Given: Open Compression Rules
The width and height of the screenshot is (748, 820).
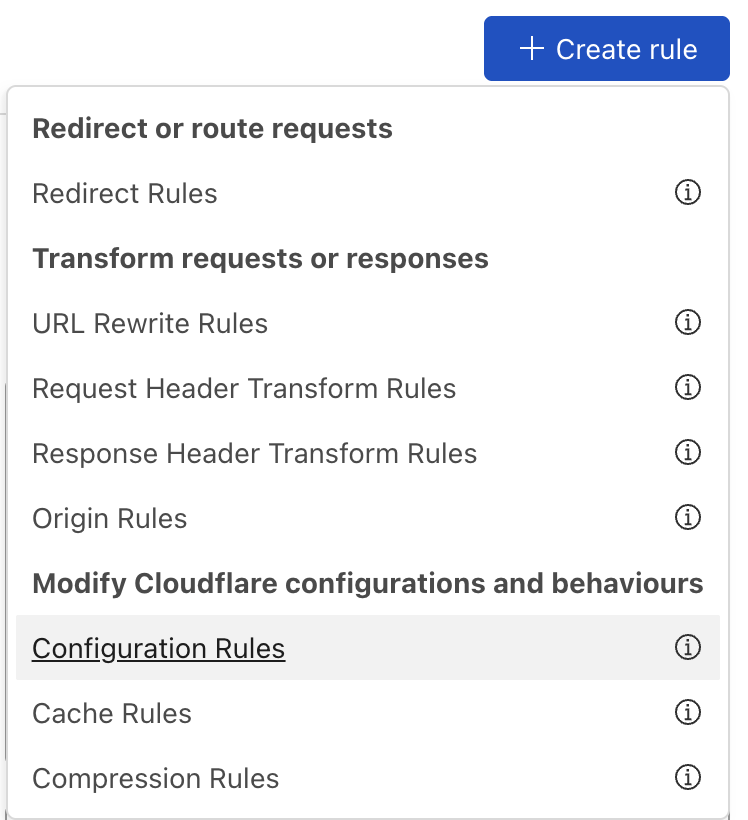Looking at the screenshot, I should [x=155, y=778].
